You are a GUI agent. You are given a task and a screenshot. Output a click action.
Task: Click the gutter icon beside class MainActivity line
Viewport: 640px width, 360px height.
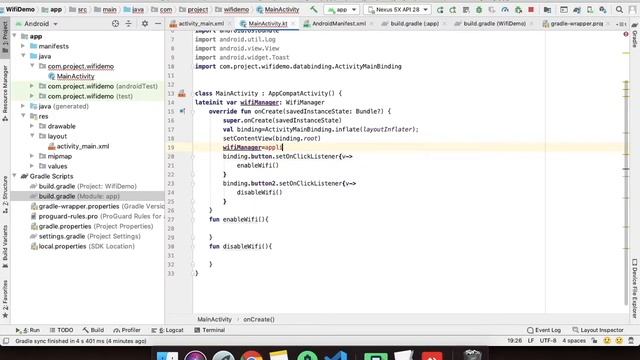[x=182, y=93]
